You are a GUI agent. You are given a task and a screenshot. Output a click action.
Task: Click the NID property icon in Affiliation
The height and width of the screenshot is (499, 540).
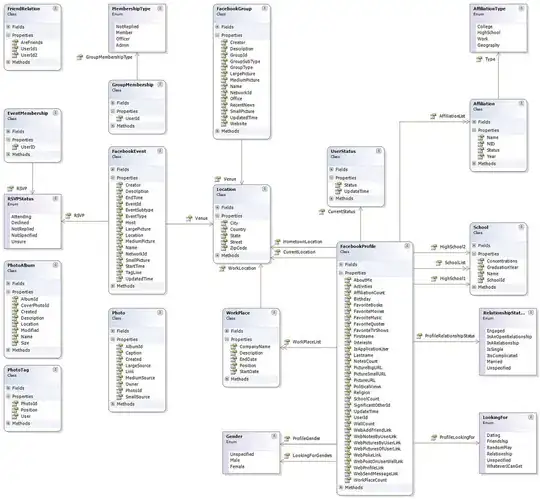[x=481, y=144]
